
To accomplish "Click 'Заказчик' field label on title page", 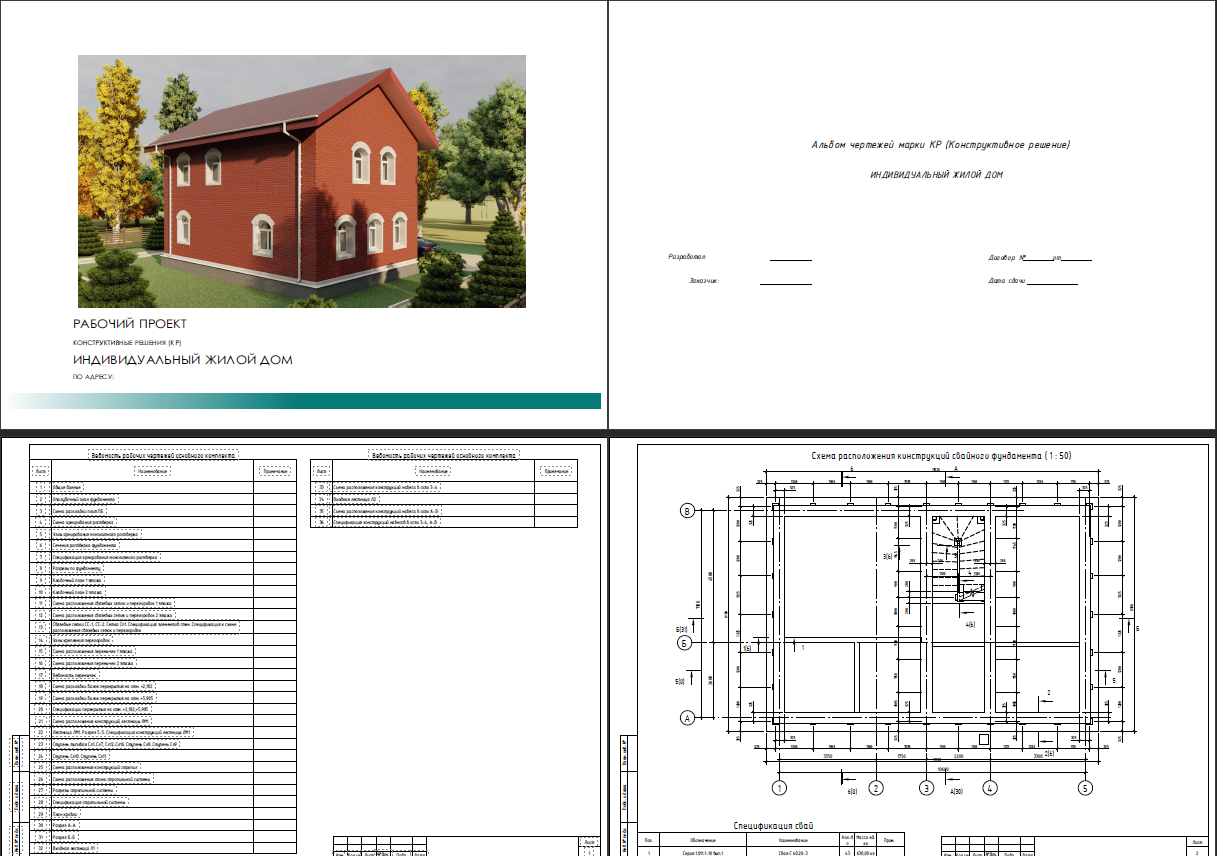I will 703,281.
